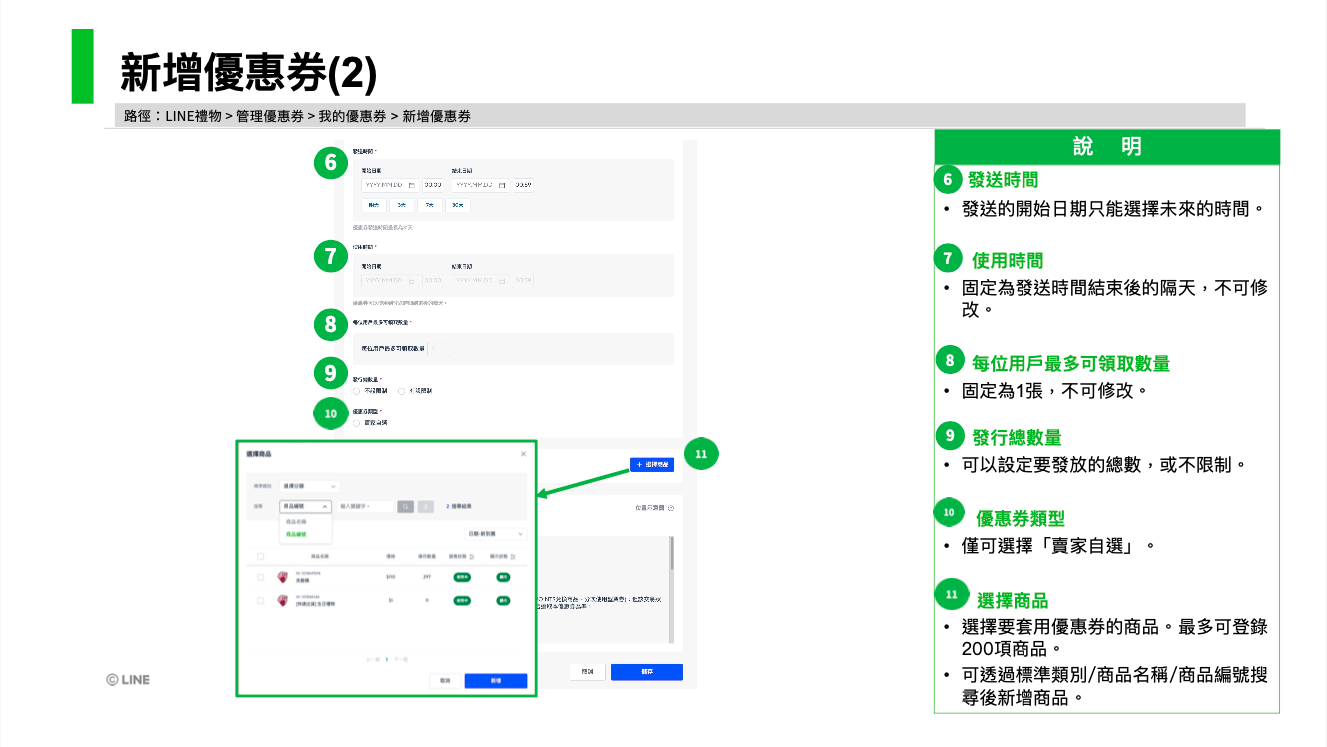Collapse the 商品編號 search-type dropdown

[x=305, y=506]
